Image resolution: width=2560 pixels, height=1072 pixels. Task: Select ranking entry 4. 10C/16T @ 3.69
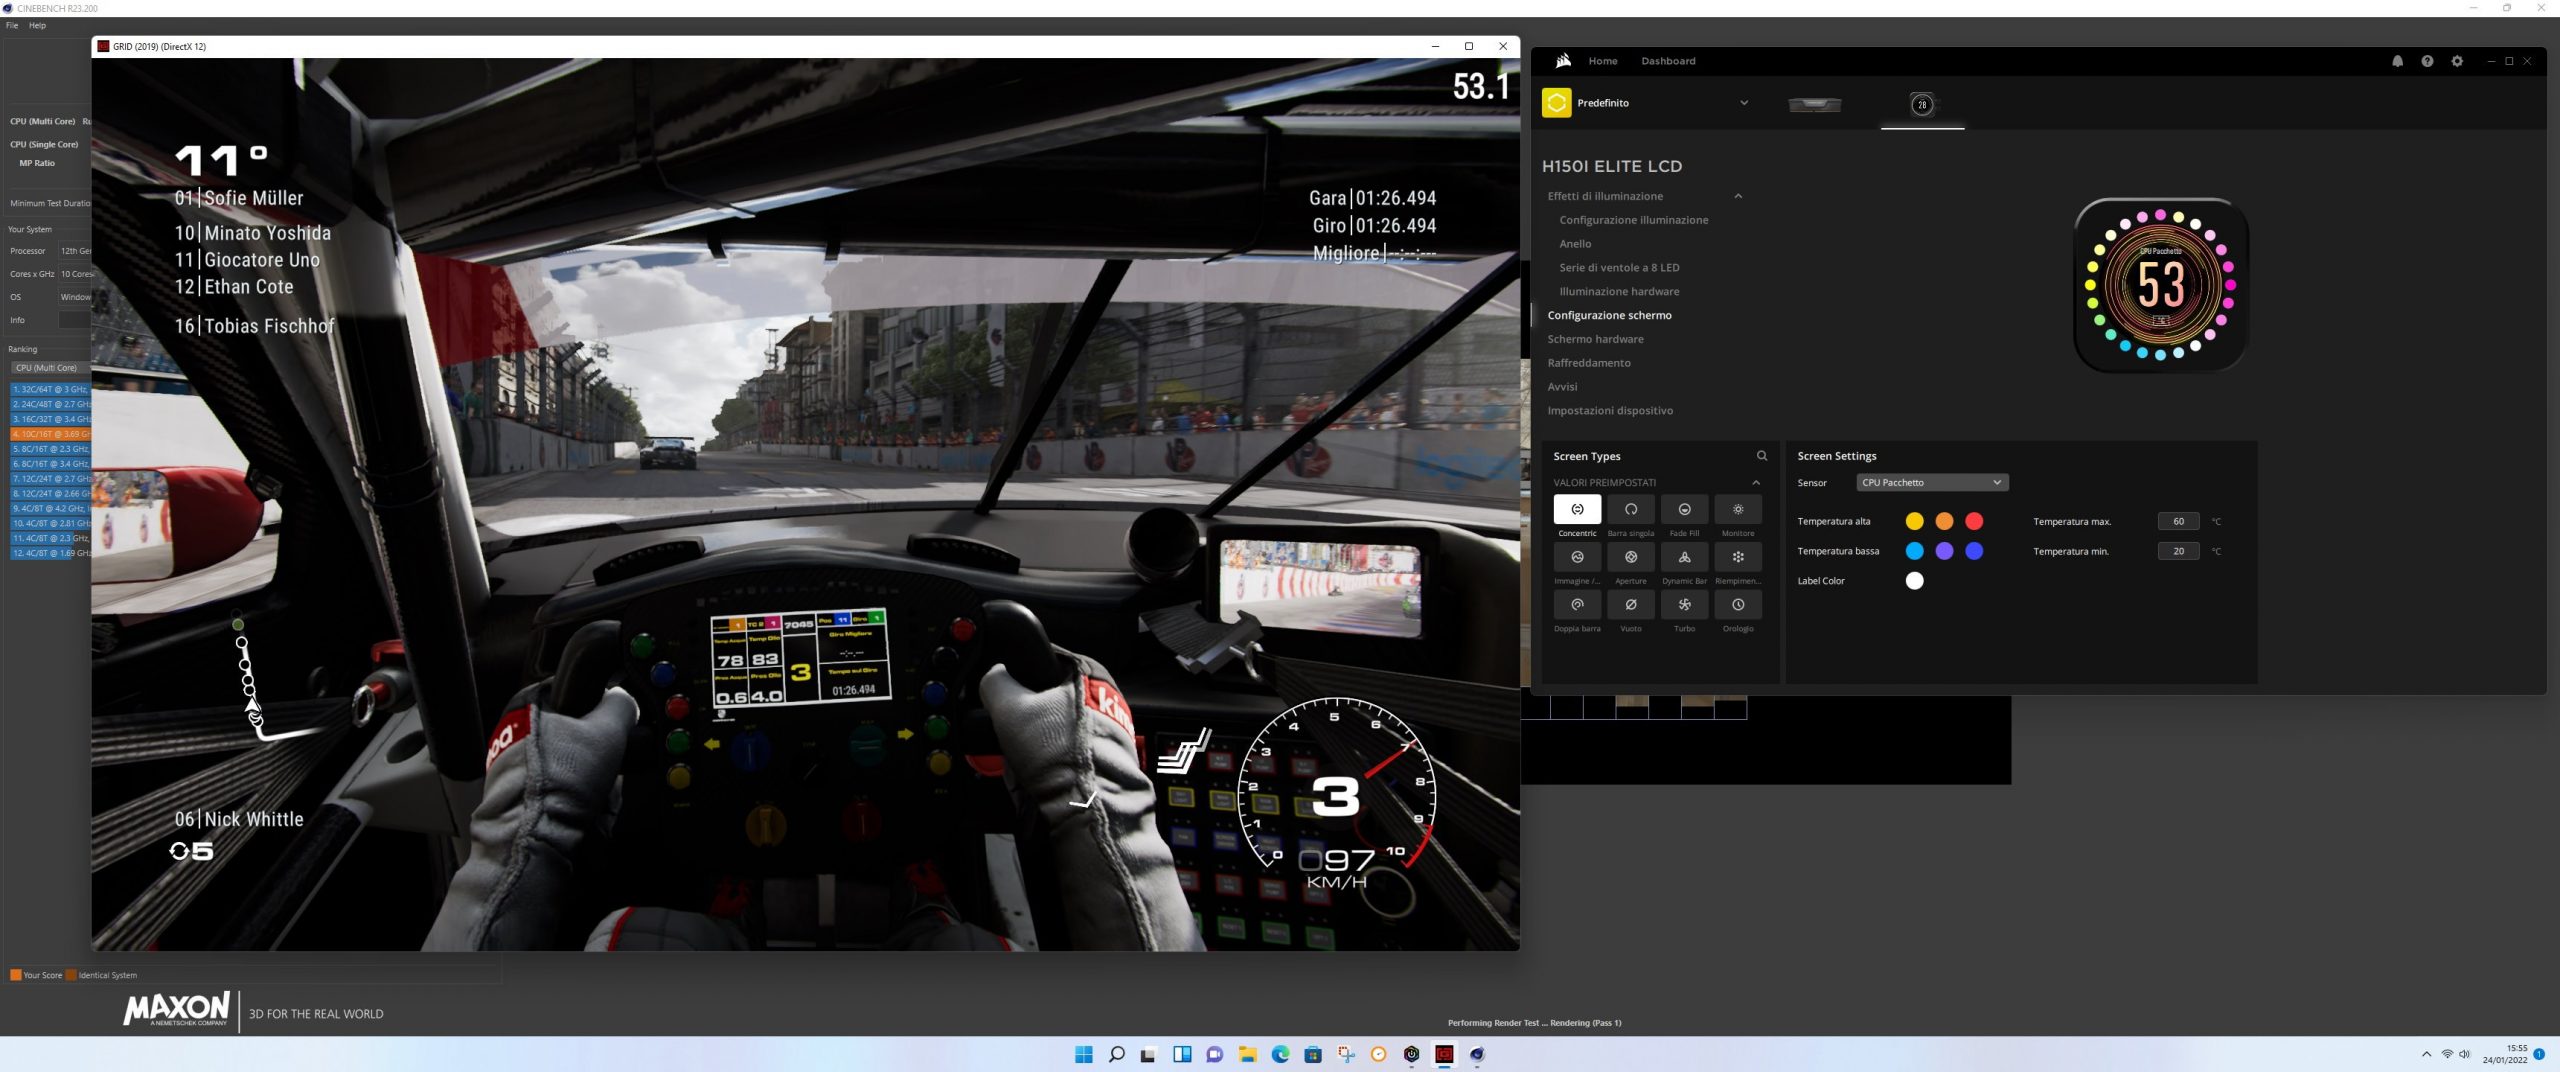[x=50, y=434]
